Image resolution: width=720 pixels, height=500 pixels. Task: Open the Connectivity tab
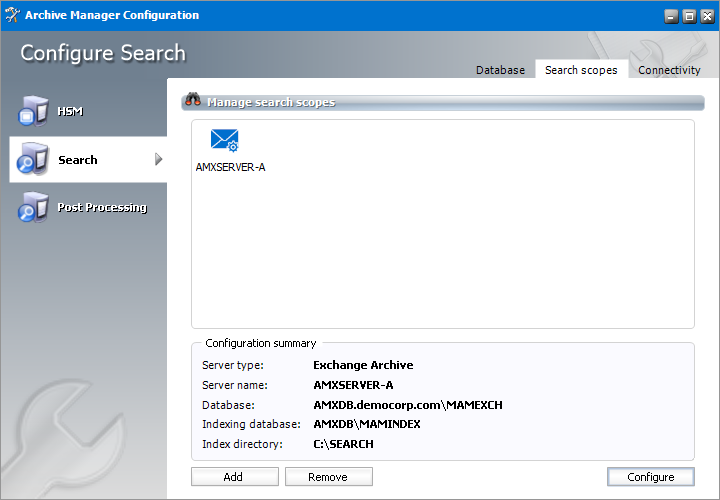pyautogui.click(x=669, y=70)
